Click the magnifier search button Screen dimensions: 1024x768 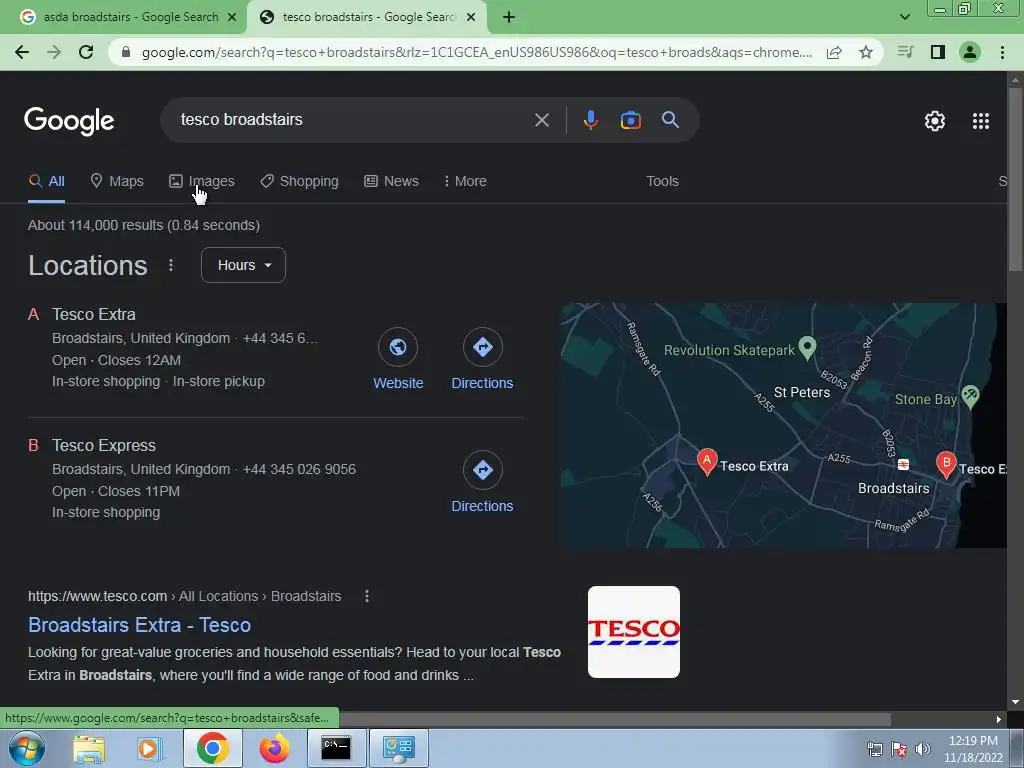point(670,120)
